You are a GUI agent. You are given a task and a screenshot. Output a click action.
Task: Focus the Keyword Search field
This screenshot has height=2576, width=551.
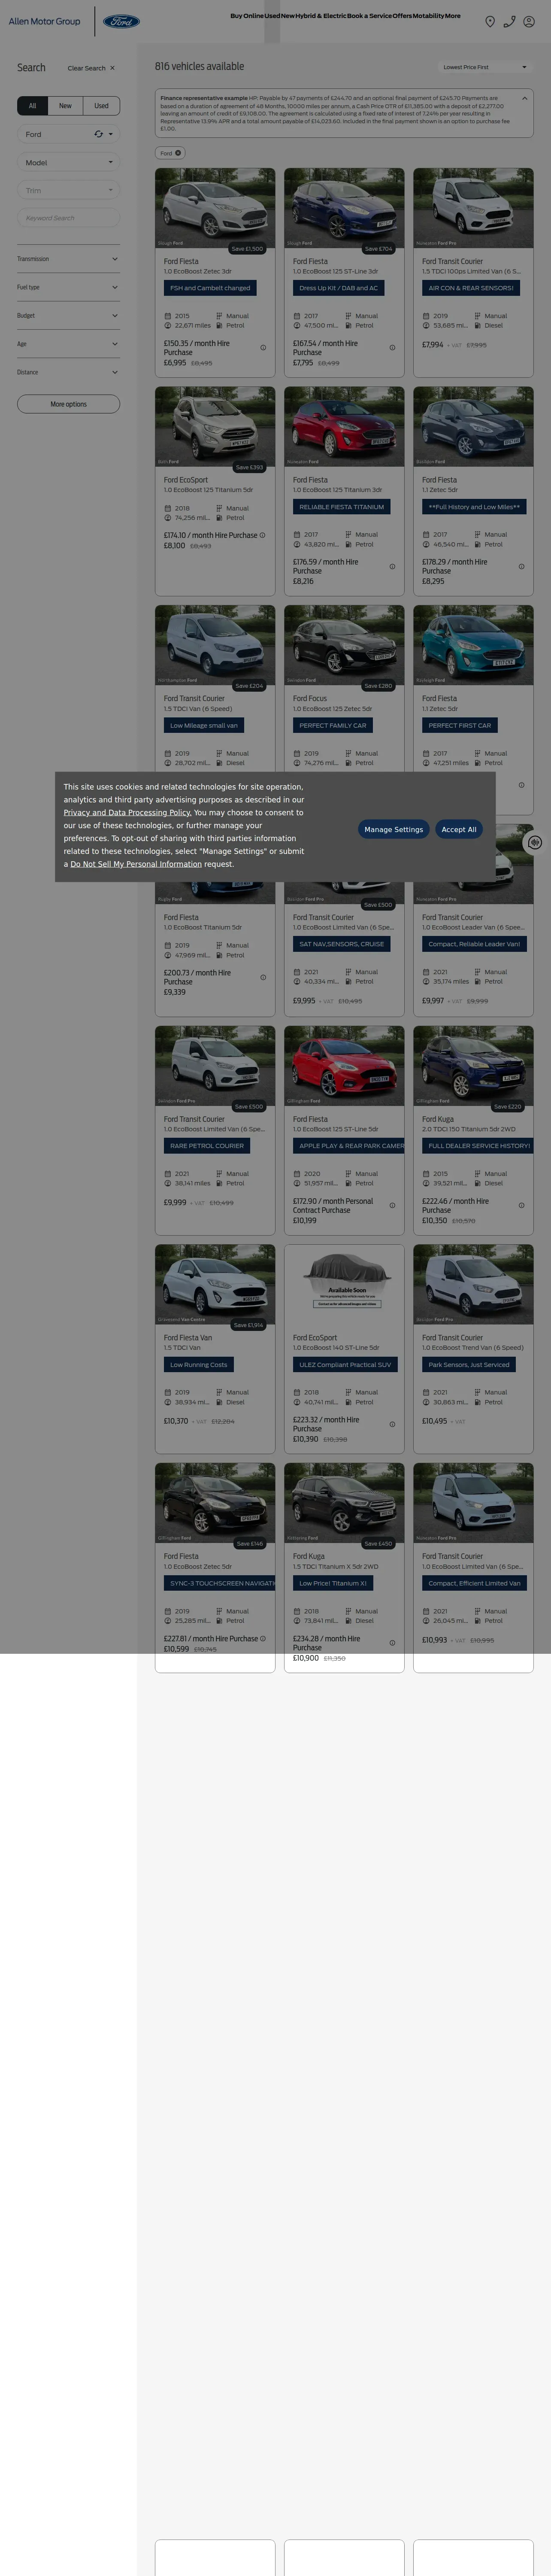(68, 218)
